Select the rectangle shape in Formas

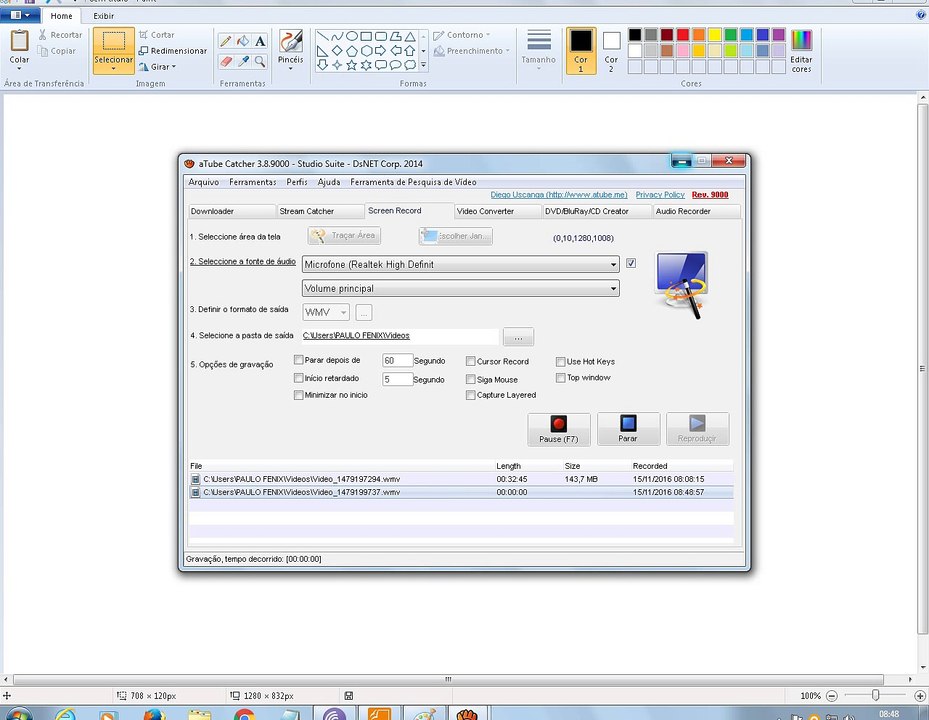pos(366,36)
